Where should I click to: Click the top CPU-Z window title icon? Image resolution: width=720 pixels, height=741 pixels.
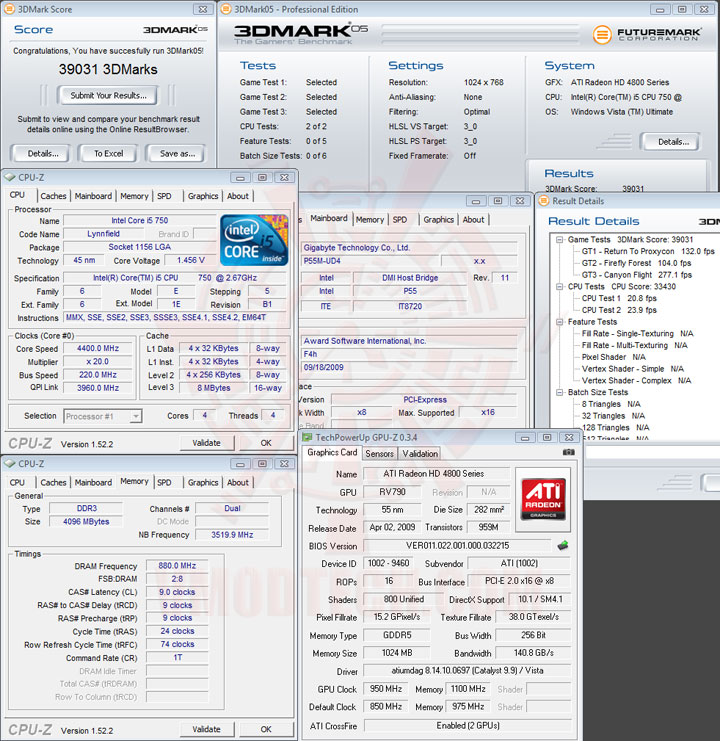coord(10,177)
